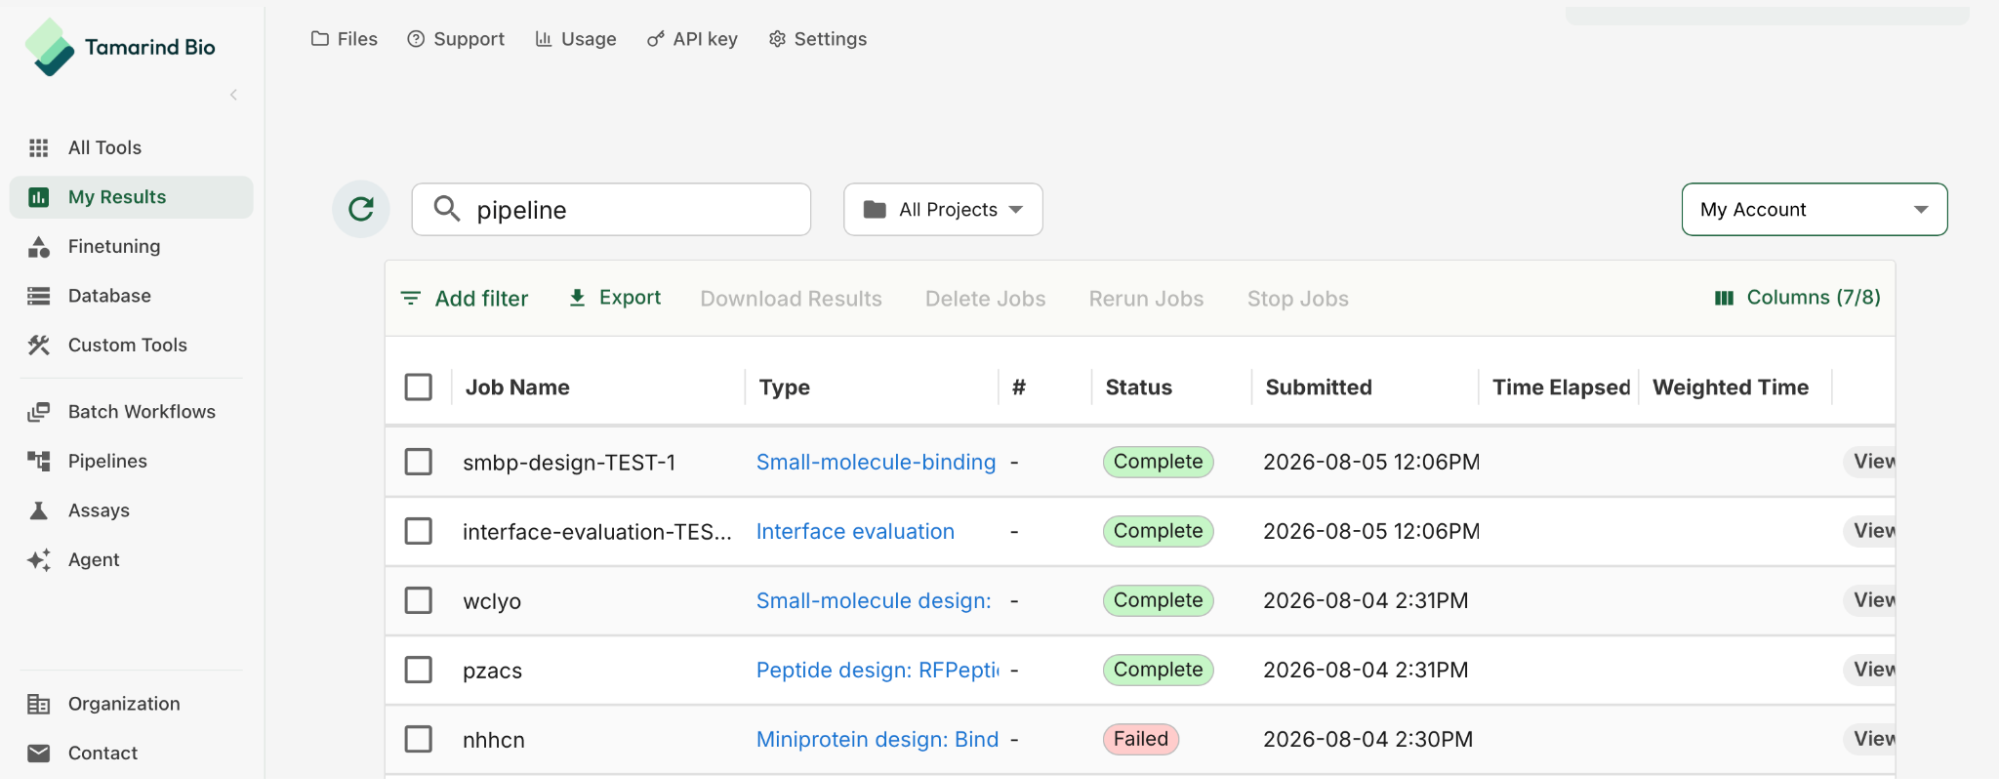Click the Add filter lines icon
The height and width of the screenshot is (779, 1999).
410,298
